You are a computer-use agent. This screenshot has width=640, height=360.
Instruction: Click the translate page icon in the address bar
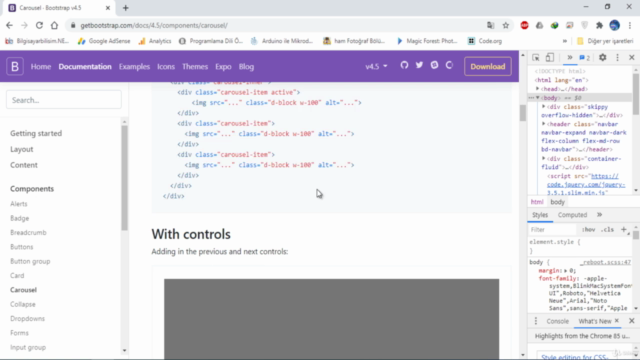(491, 25)
